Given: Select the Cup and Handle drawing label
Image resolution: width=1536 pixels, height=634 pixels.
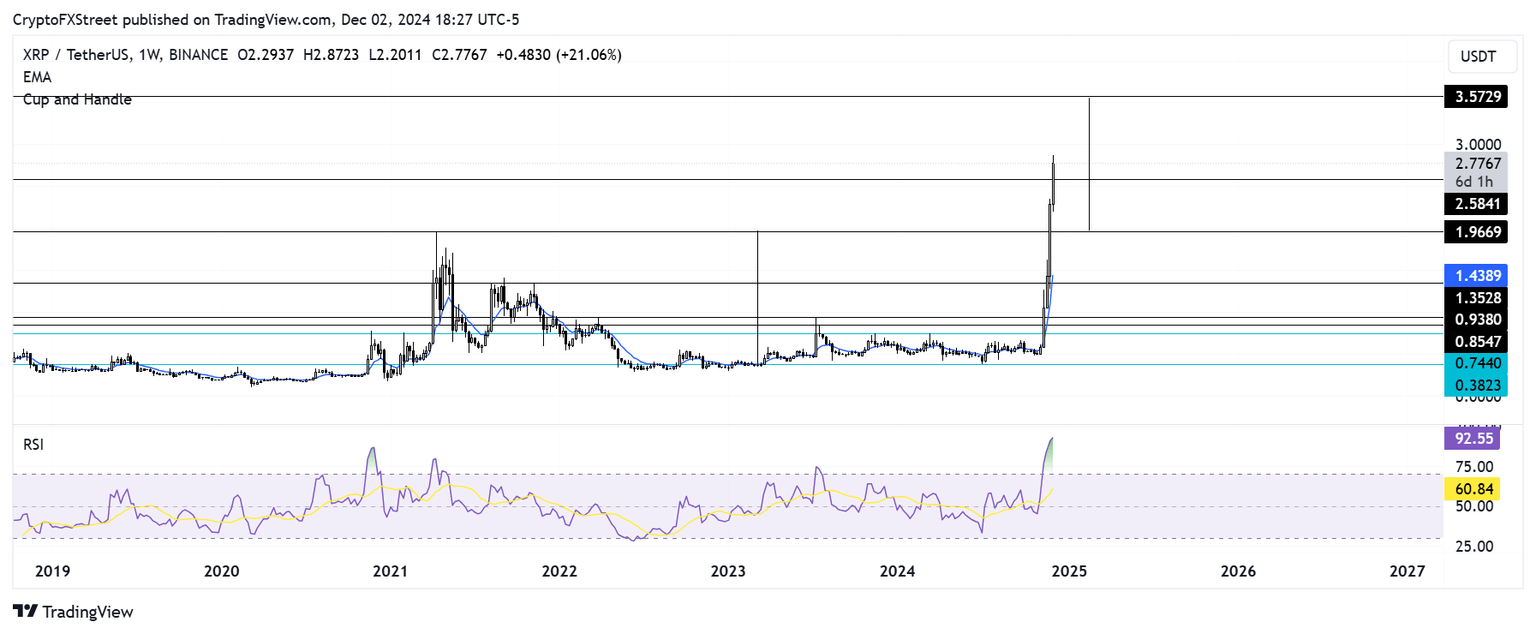Looking at the screenshot, I should 76,99.
